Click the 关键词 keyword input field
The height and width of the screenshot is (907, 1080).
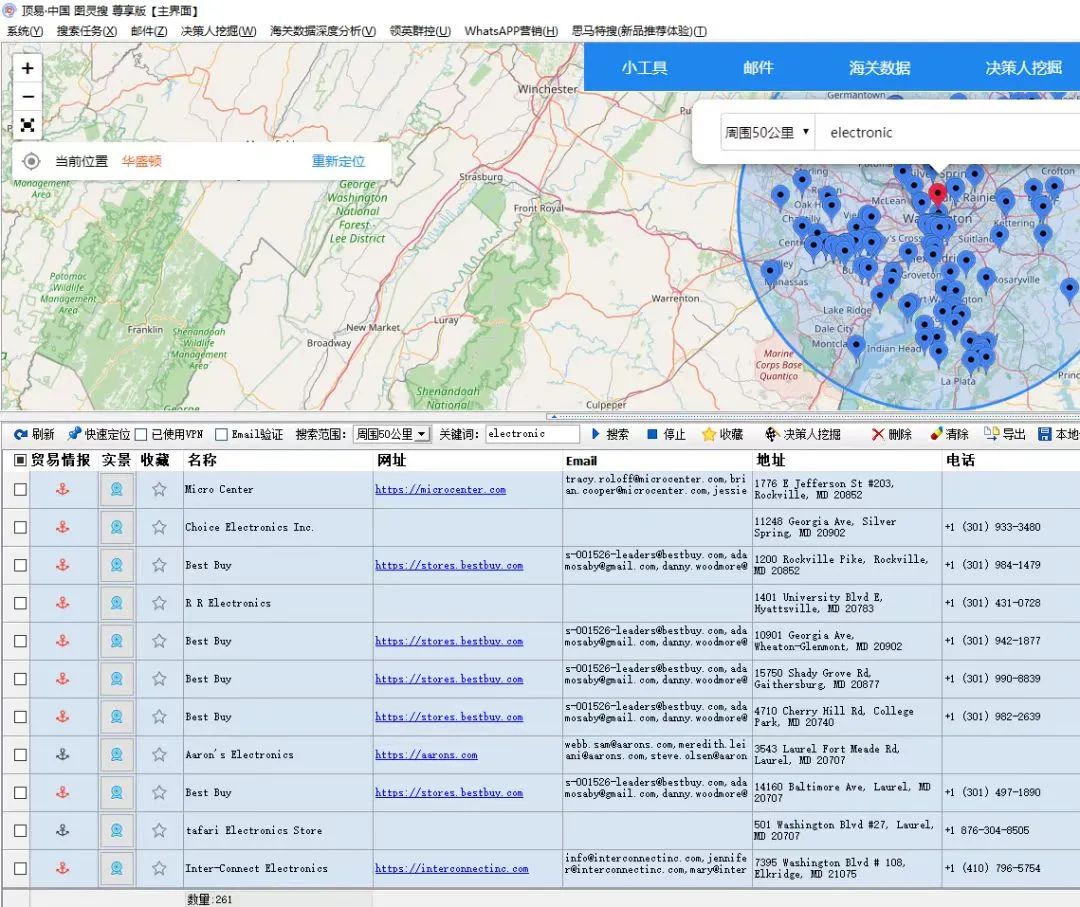[x=532, y=434]
